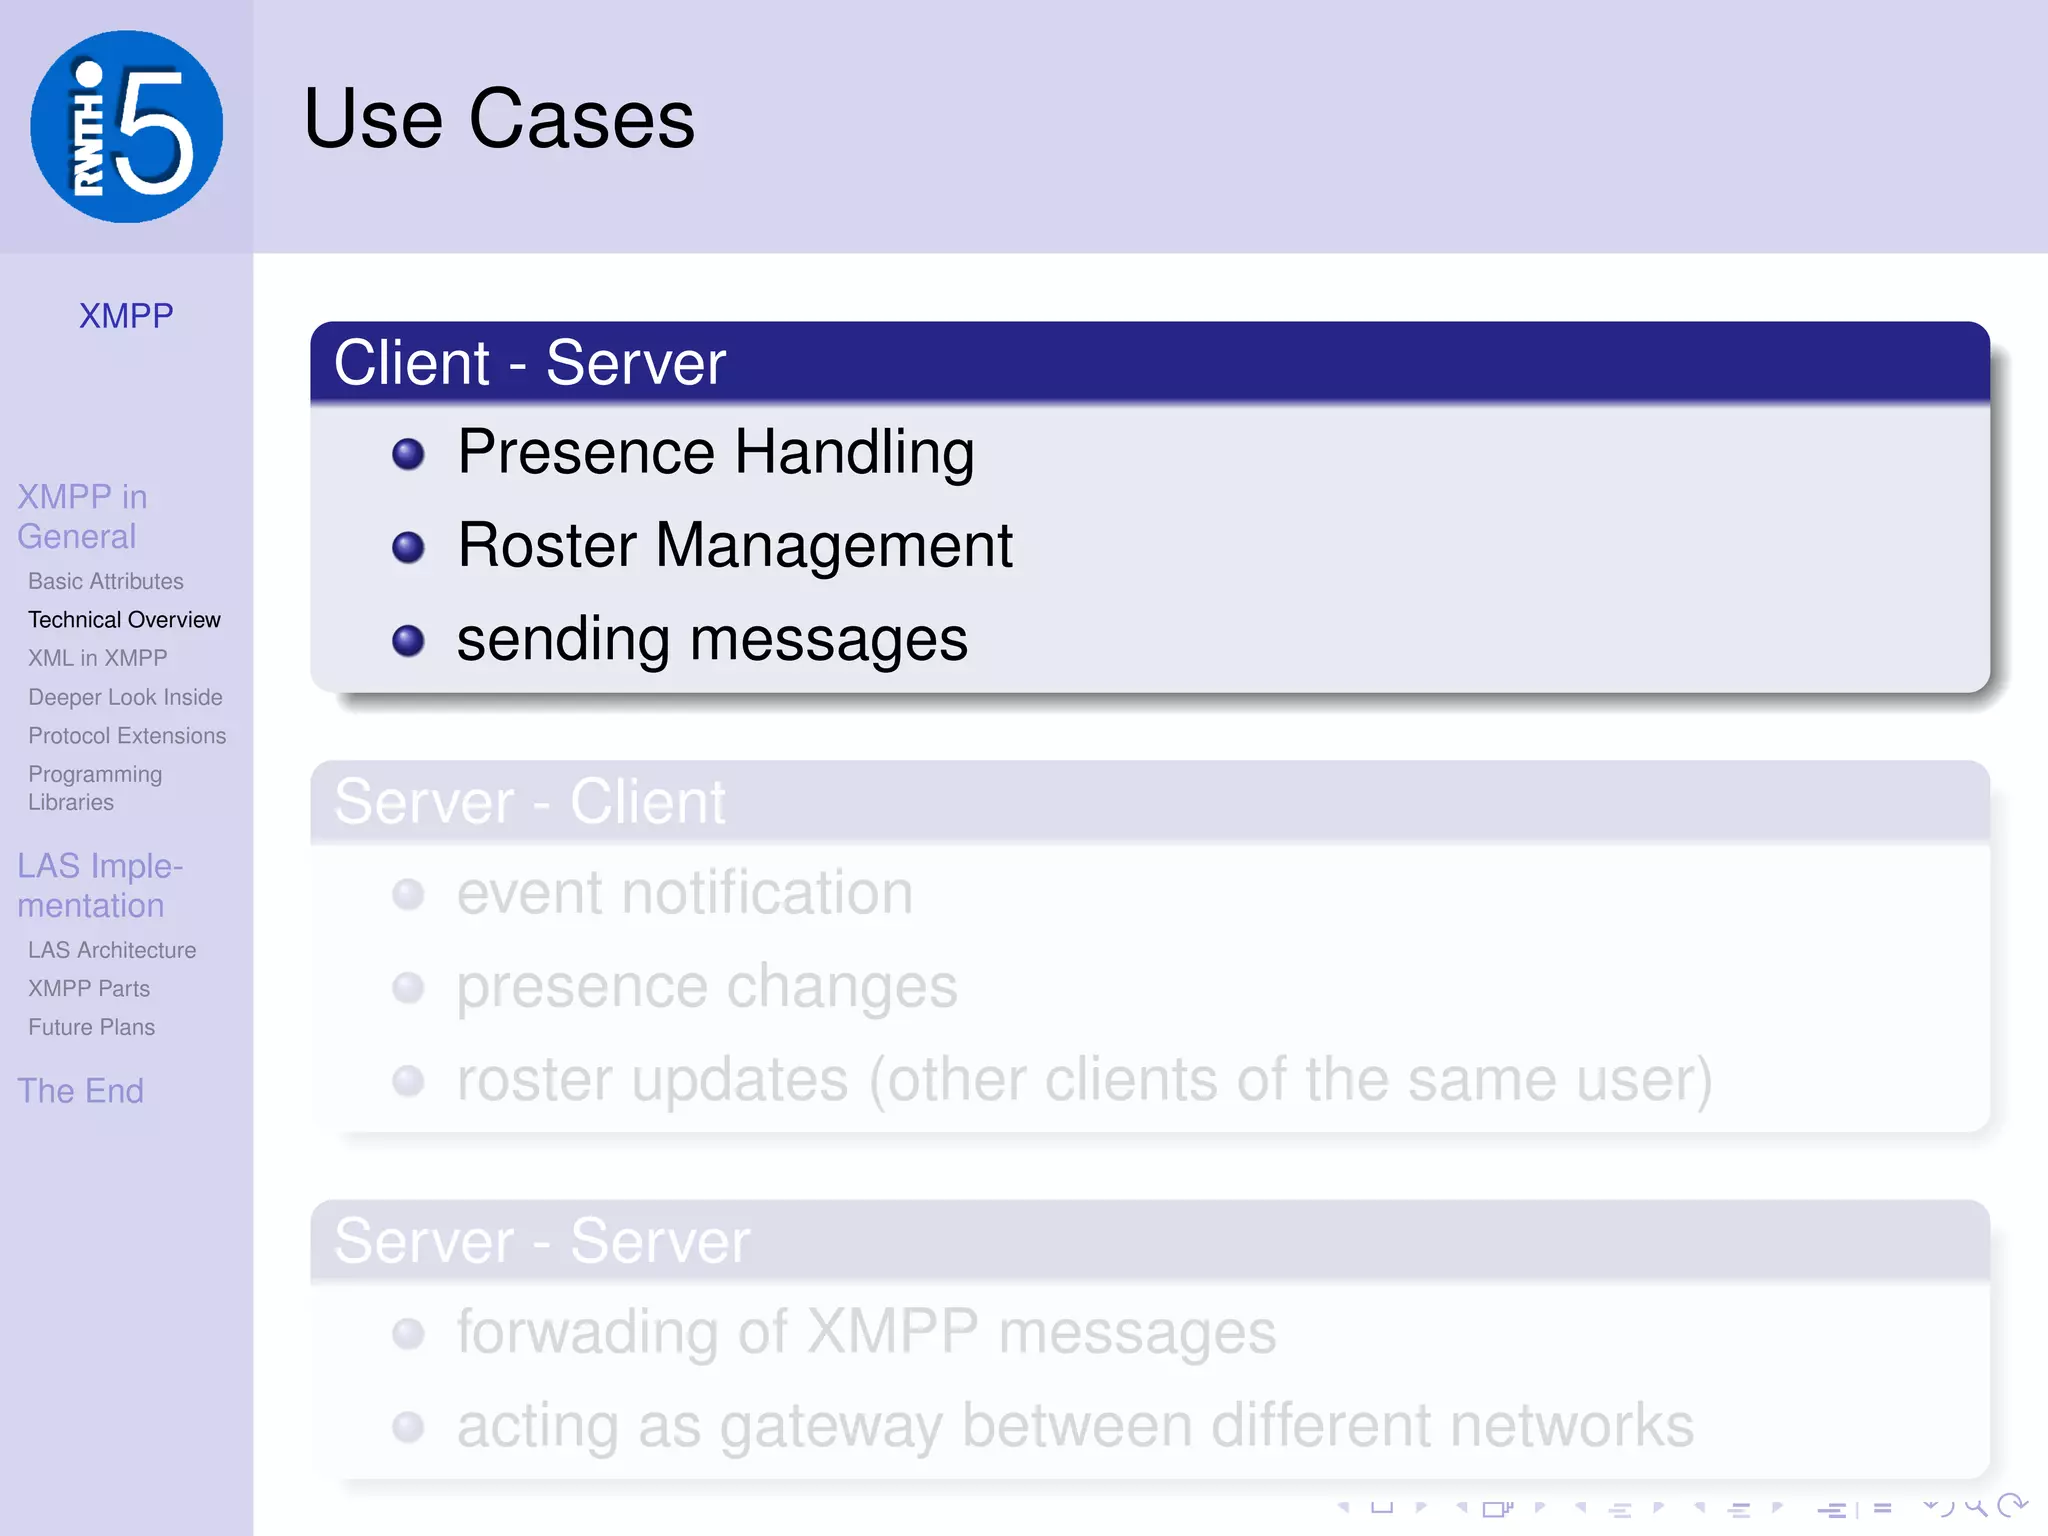The image size is (2048, 1536).
Task: Click the subsection navigation icon
Action: [x=1620, y=1510]
